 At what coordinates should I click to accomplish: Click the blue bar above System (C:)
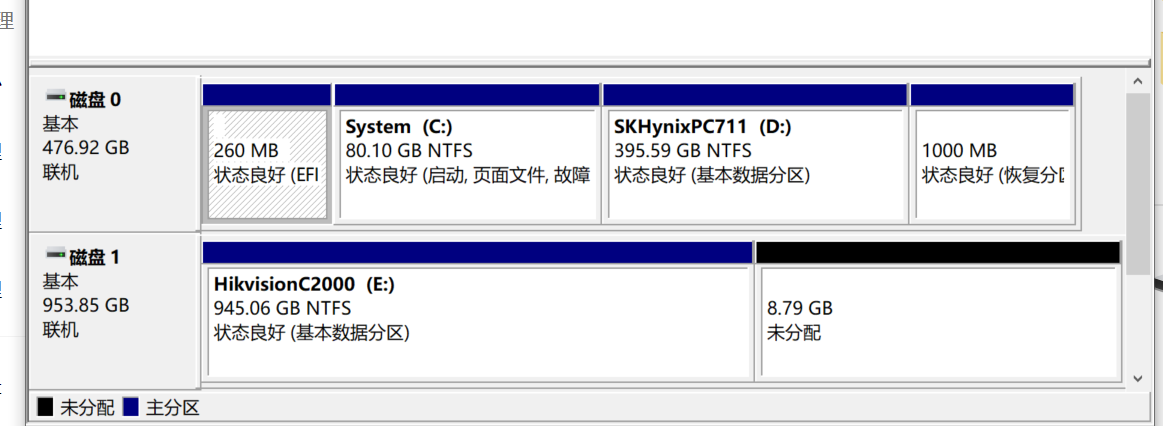(x=467, y=95)
